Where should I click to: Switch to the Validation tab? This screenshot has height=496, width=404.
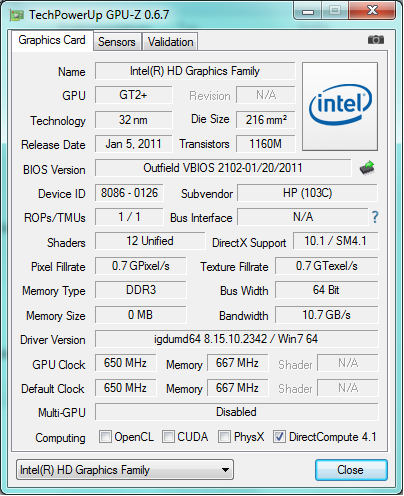[x=170, y=42]
